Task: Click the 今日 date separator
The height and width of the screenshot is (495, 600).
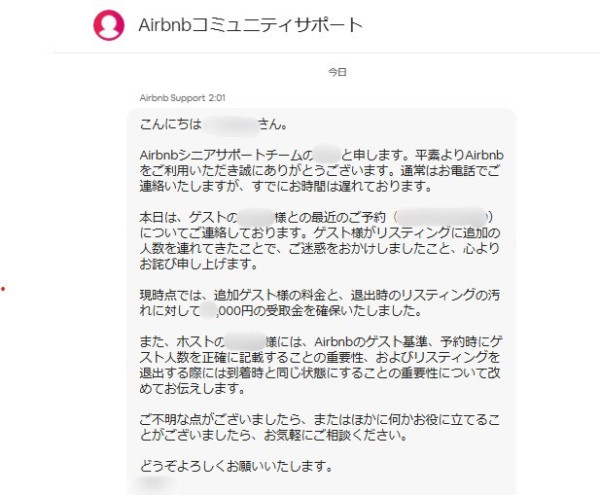Action: pos(338,73)
